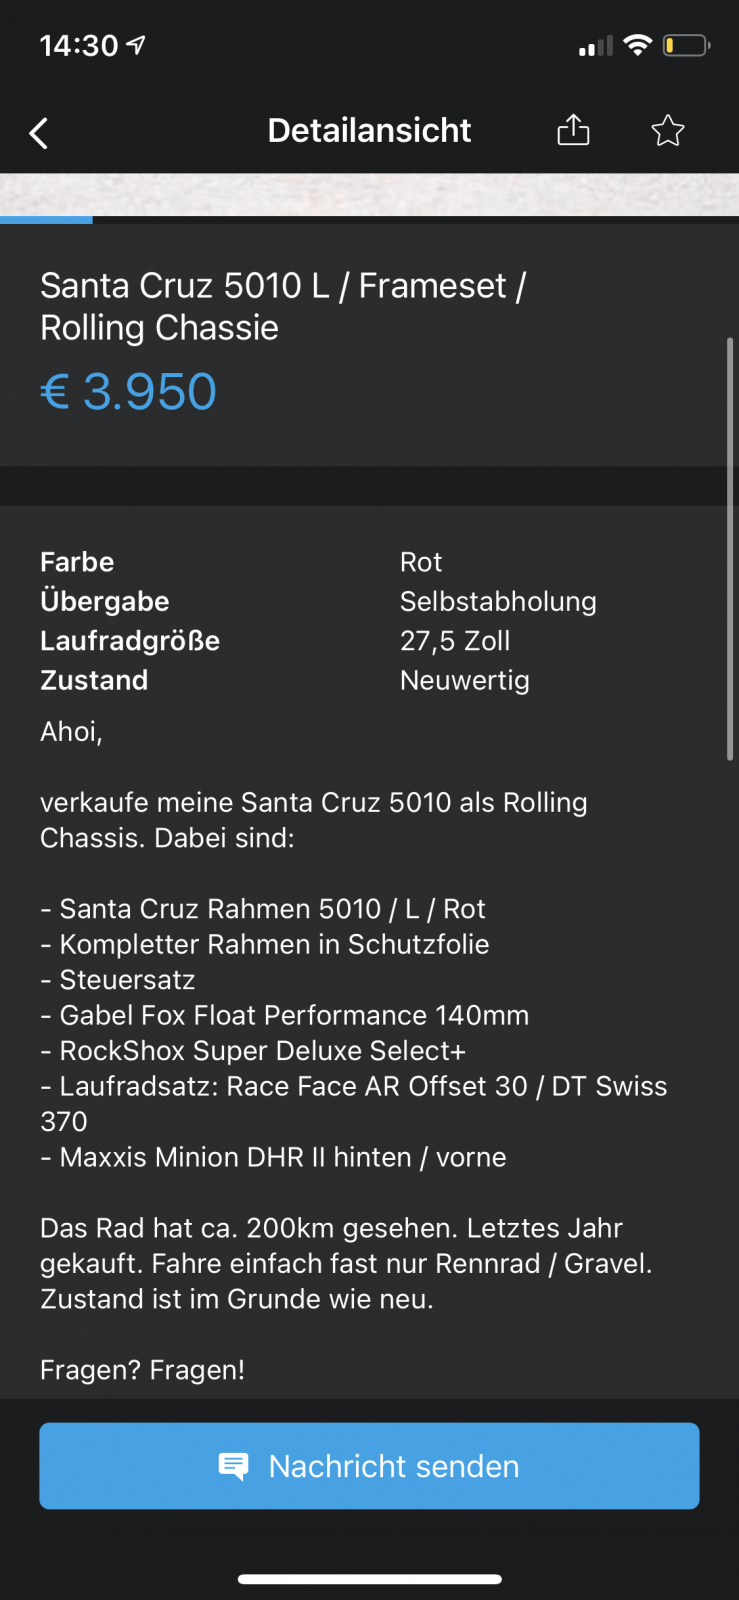Image resolution: width=739 pixels, height=1600 pixels.
Task: Tap the Wi-Fi status icon
Action: pyautogui.click(x=637, y=45)
